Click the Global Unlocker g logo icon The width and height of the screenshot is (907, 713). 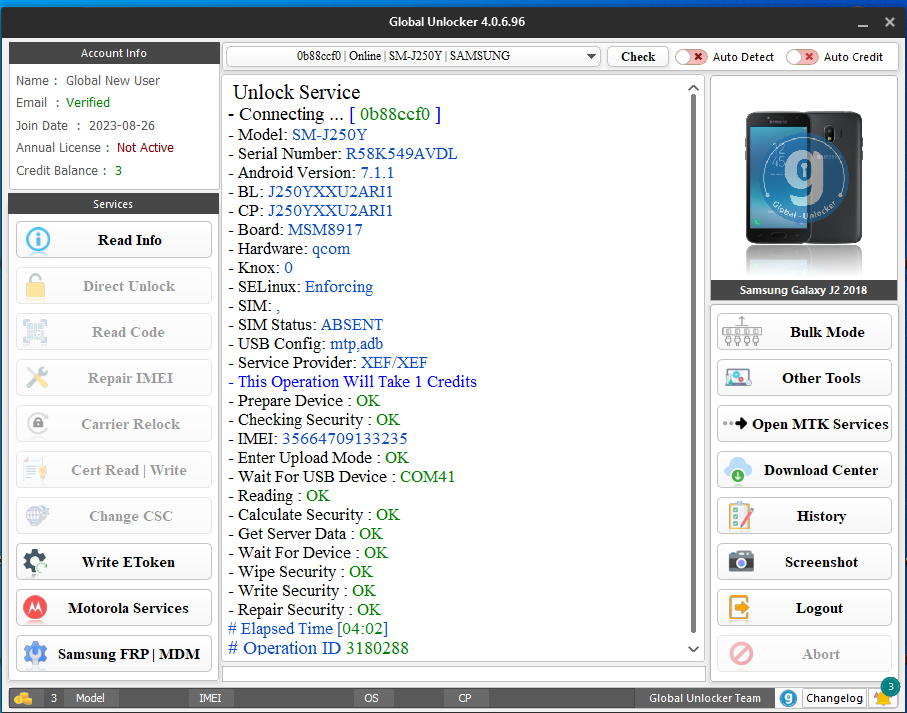788,698
